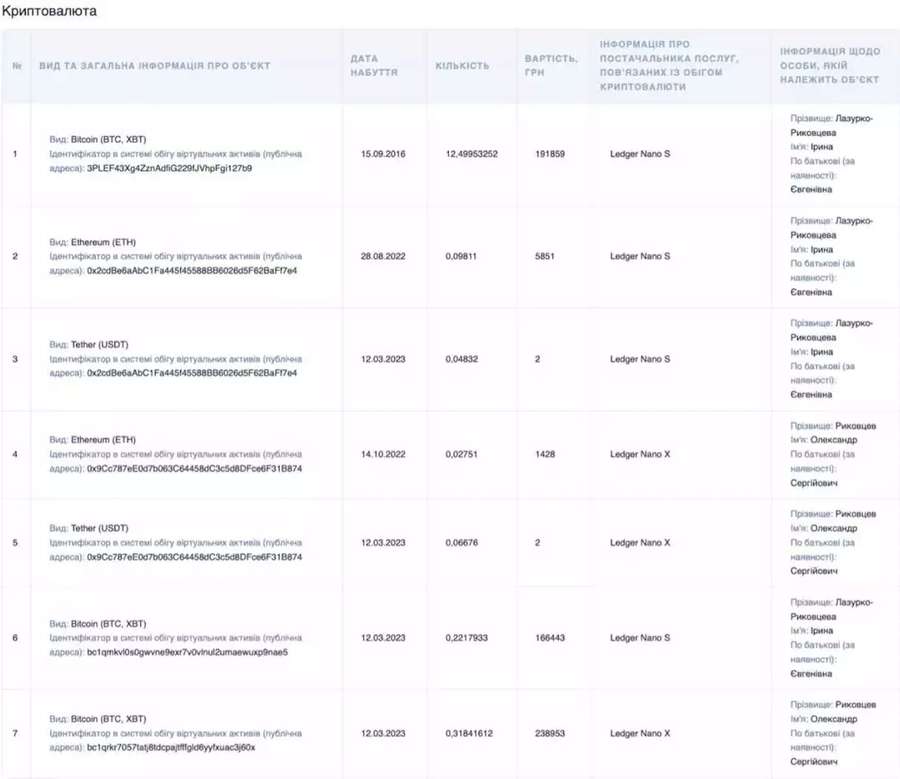Click Bitcoin (BTC, XBT) type in row 7

click(108, 719)
